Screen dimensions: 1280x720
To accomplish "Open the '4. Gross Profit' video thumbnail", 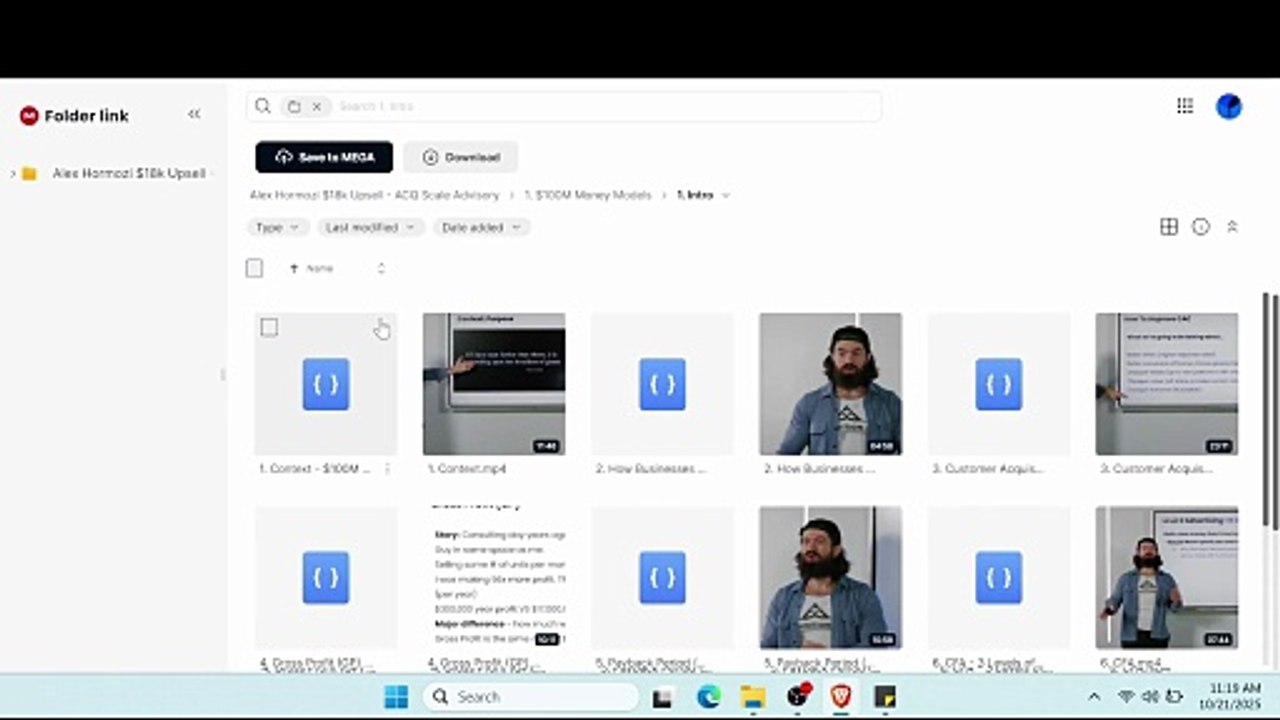I will (494, 577).
